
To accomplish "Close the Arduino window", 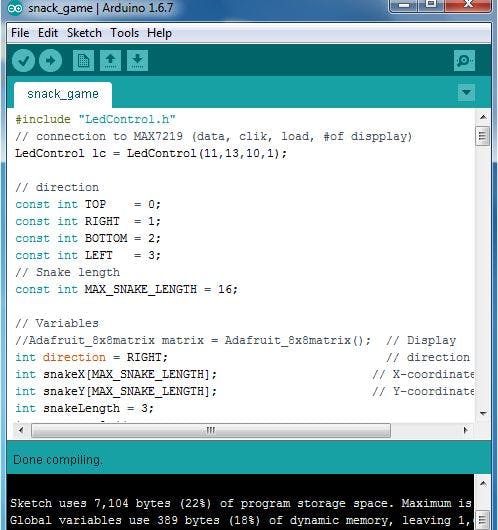I will click(x=468, y=6).
